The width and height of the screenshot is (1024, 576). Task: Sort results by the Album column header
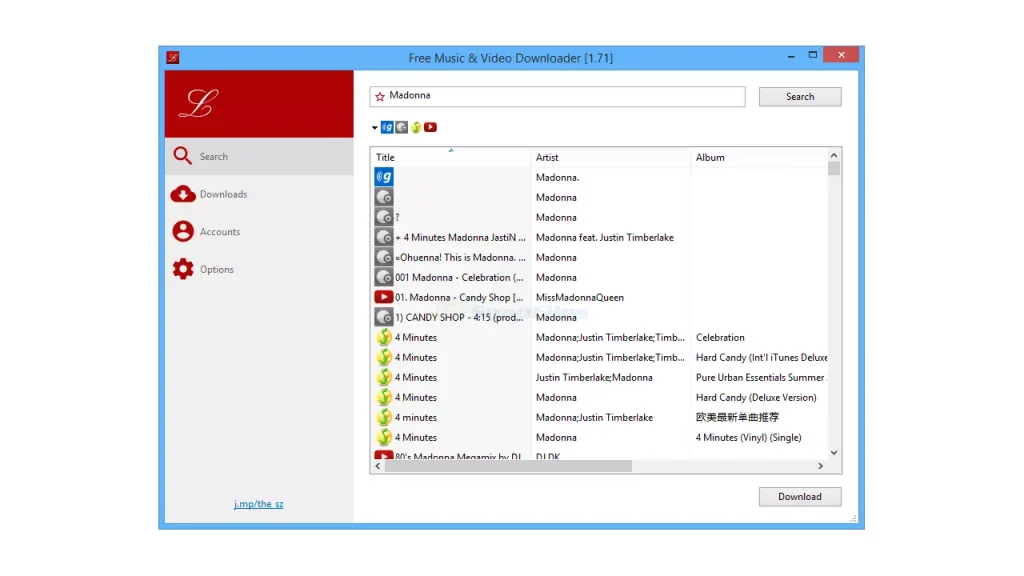pyautogui.click(x=759, y=157)
